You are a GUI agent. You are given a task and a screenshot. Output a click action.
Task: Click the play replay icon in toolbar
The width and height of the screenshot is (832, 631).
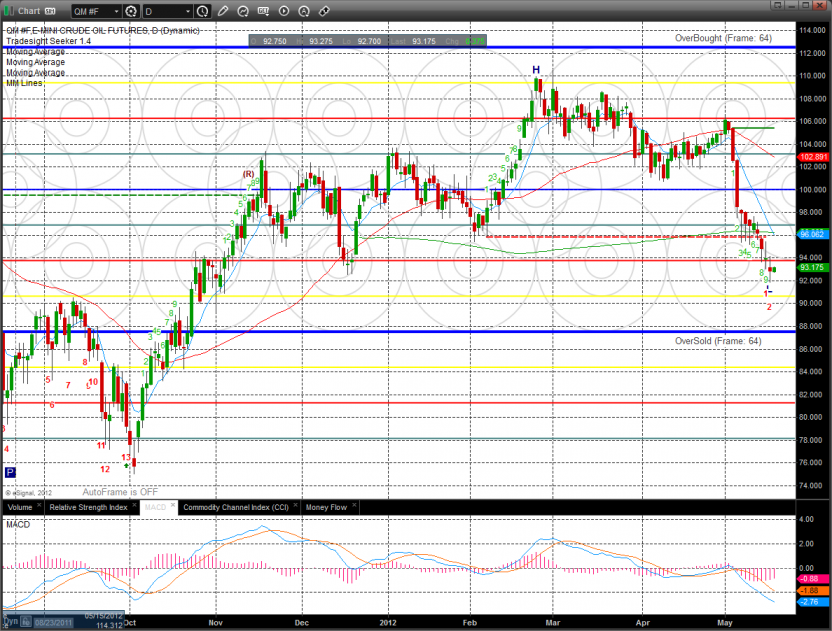pos(284,11)
